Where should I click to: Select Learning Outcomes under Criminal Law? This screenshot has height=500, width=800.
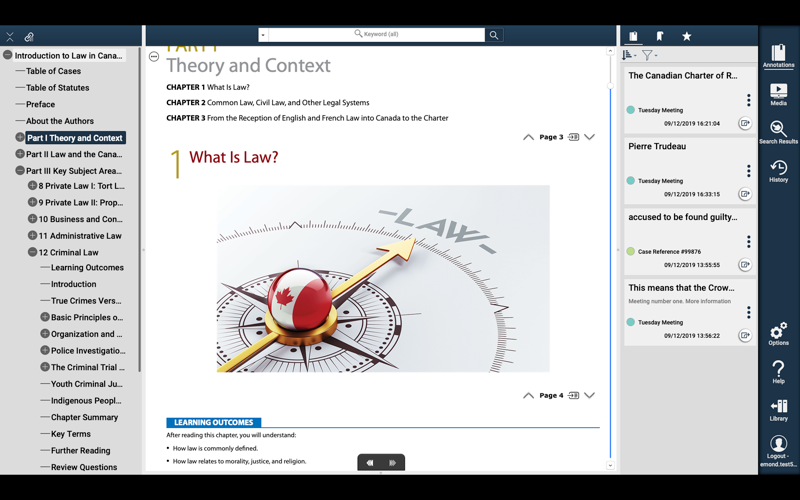coord(87,267)
